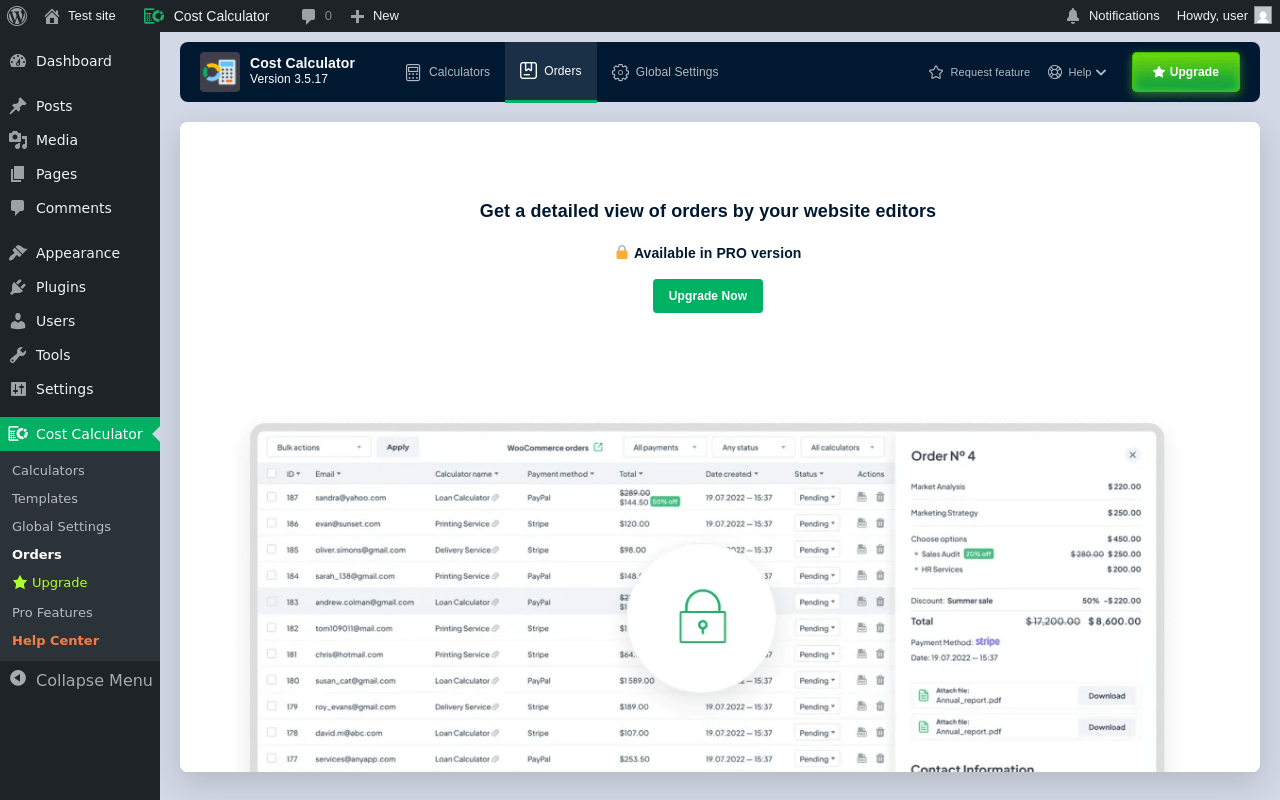The height and width of the screenshot is (800, 1280).
Task: Open the WordPress logo menu
Action: (17, 15)
